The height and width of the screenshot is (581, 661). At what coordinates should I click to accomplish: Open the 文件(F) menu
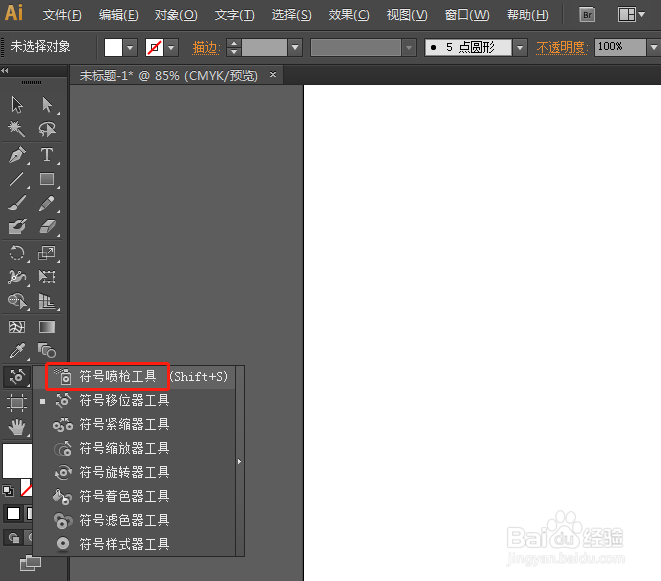(62, 15)
